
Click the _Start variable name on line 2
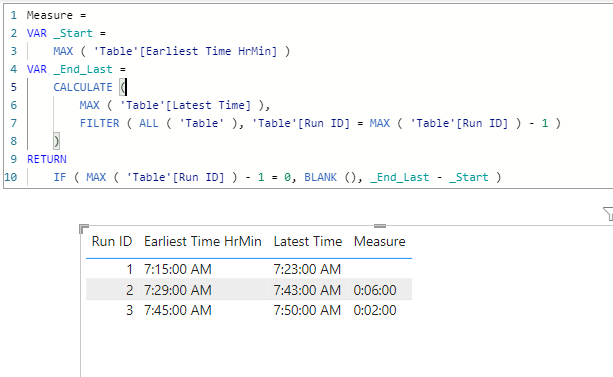[x=73, y=33]
